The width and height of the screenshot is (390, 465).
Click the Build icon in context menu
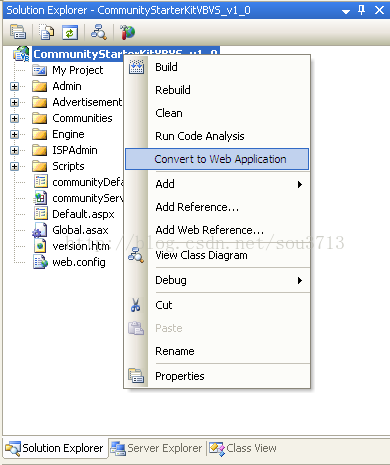(x=136, y=67)
